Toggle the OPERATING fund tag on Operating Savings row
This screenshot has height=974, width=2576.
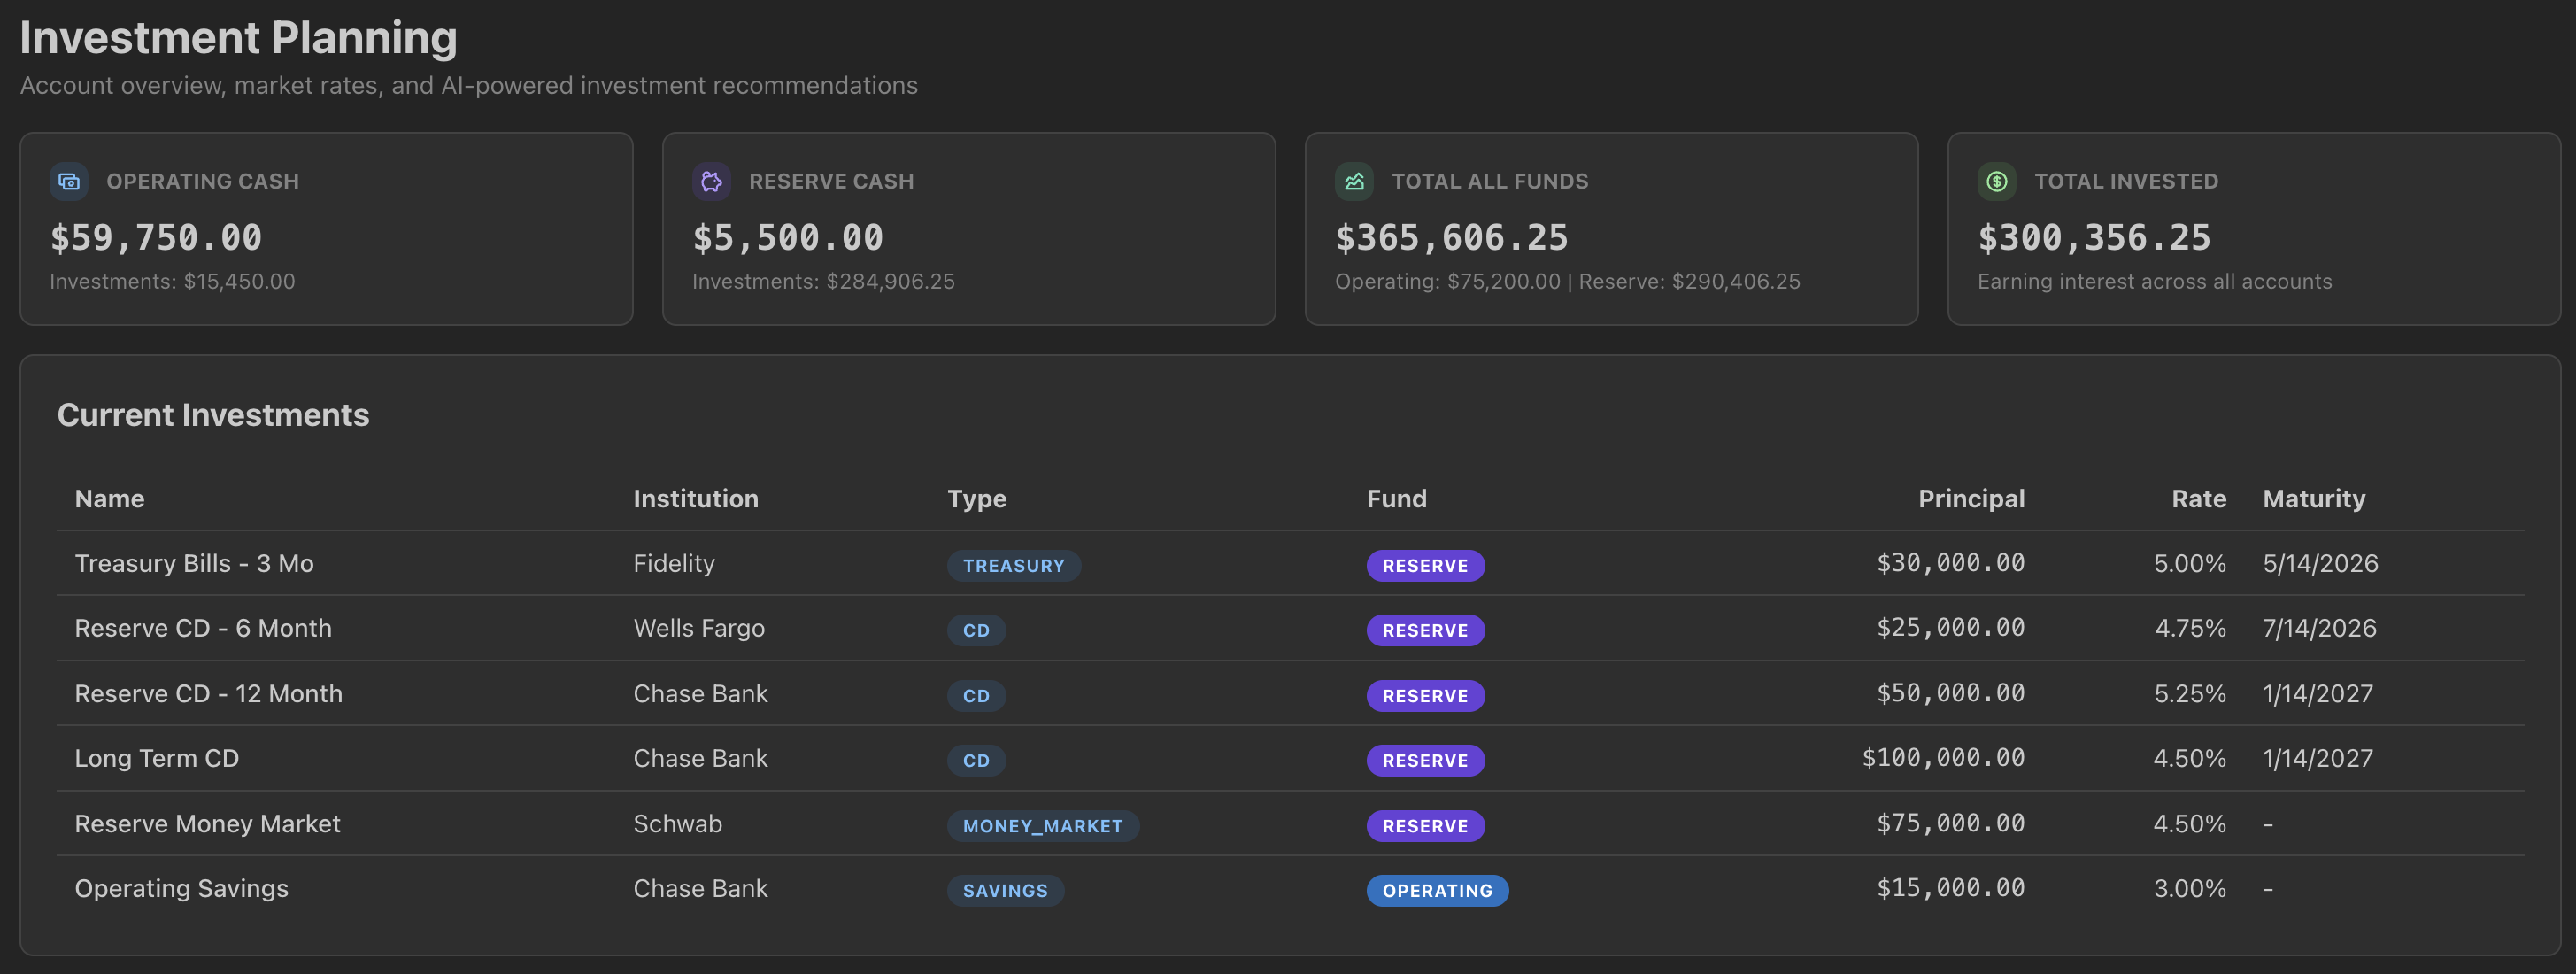click(x=1438, y=890)
